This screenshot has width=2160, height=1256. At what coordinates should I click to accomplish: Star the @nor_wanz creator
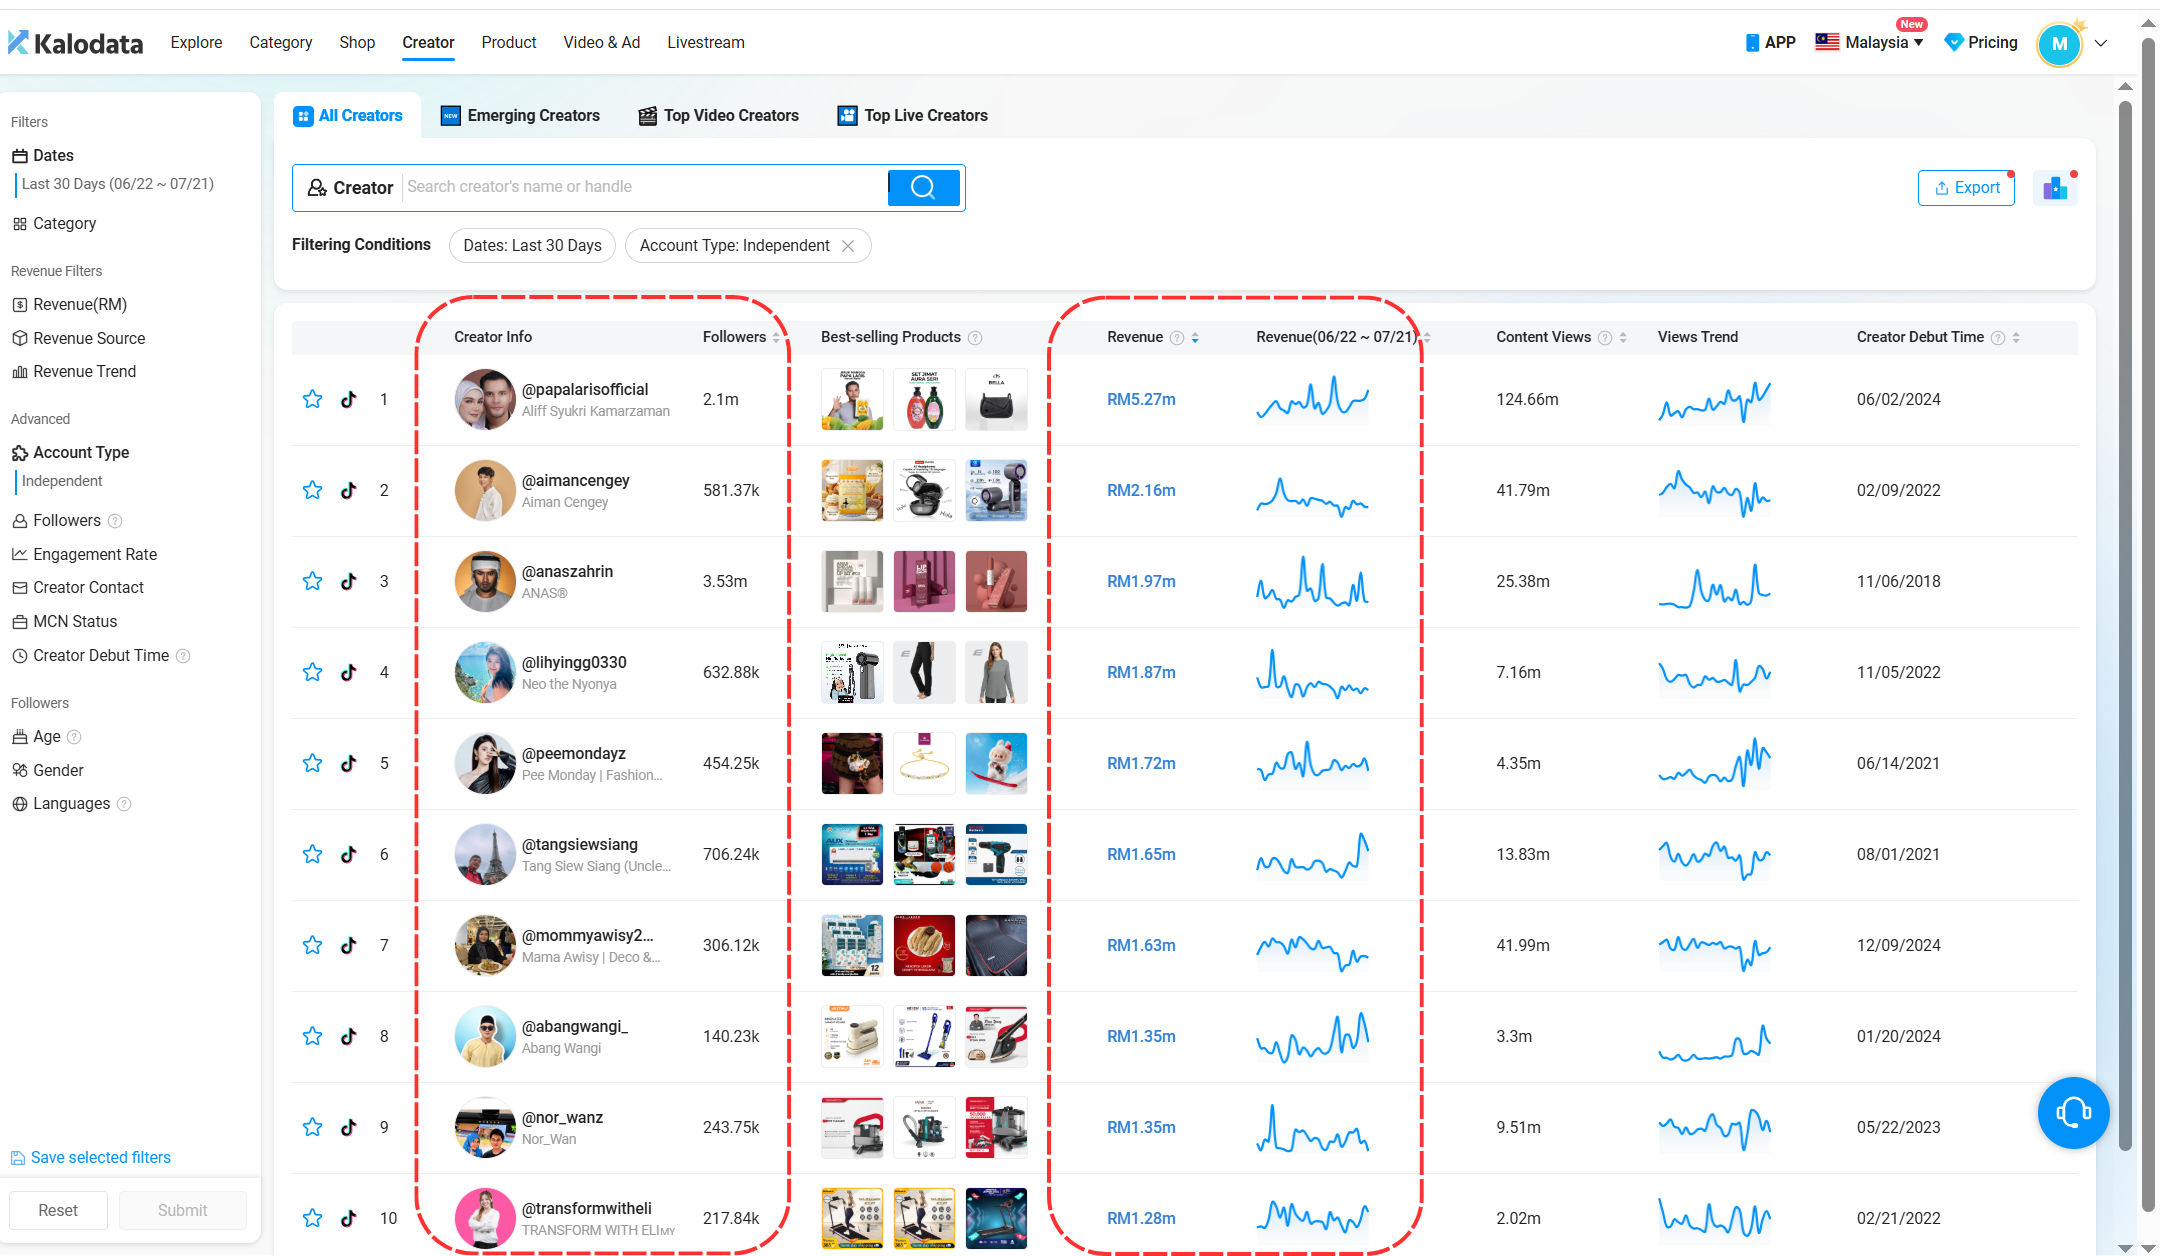click(312, 1127)
